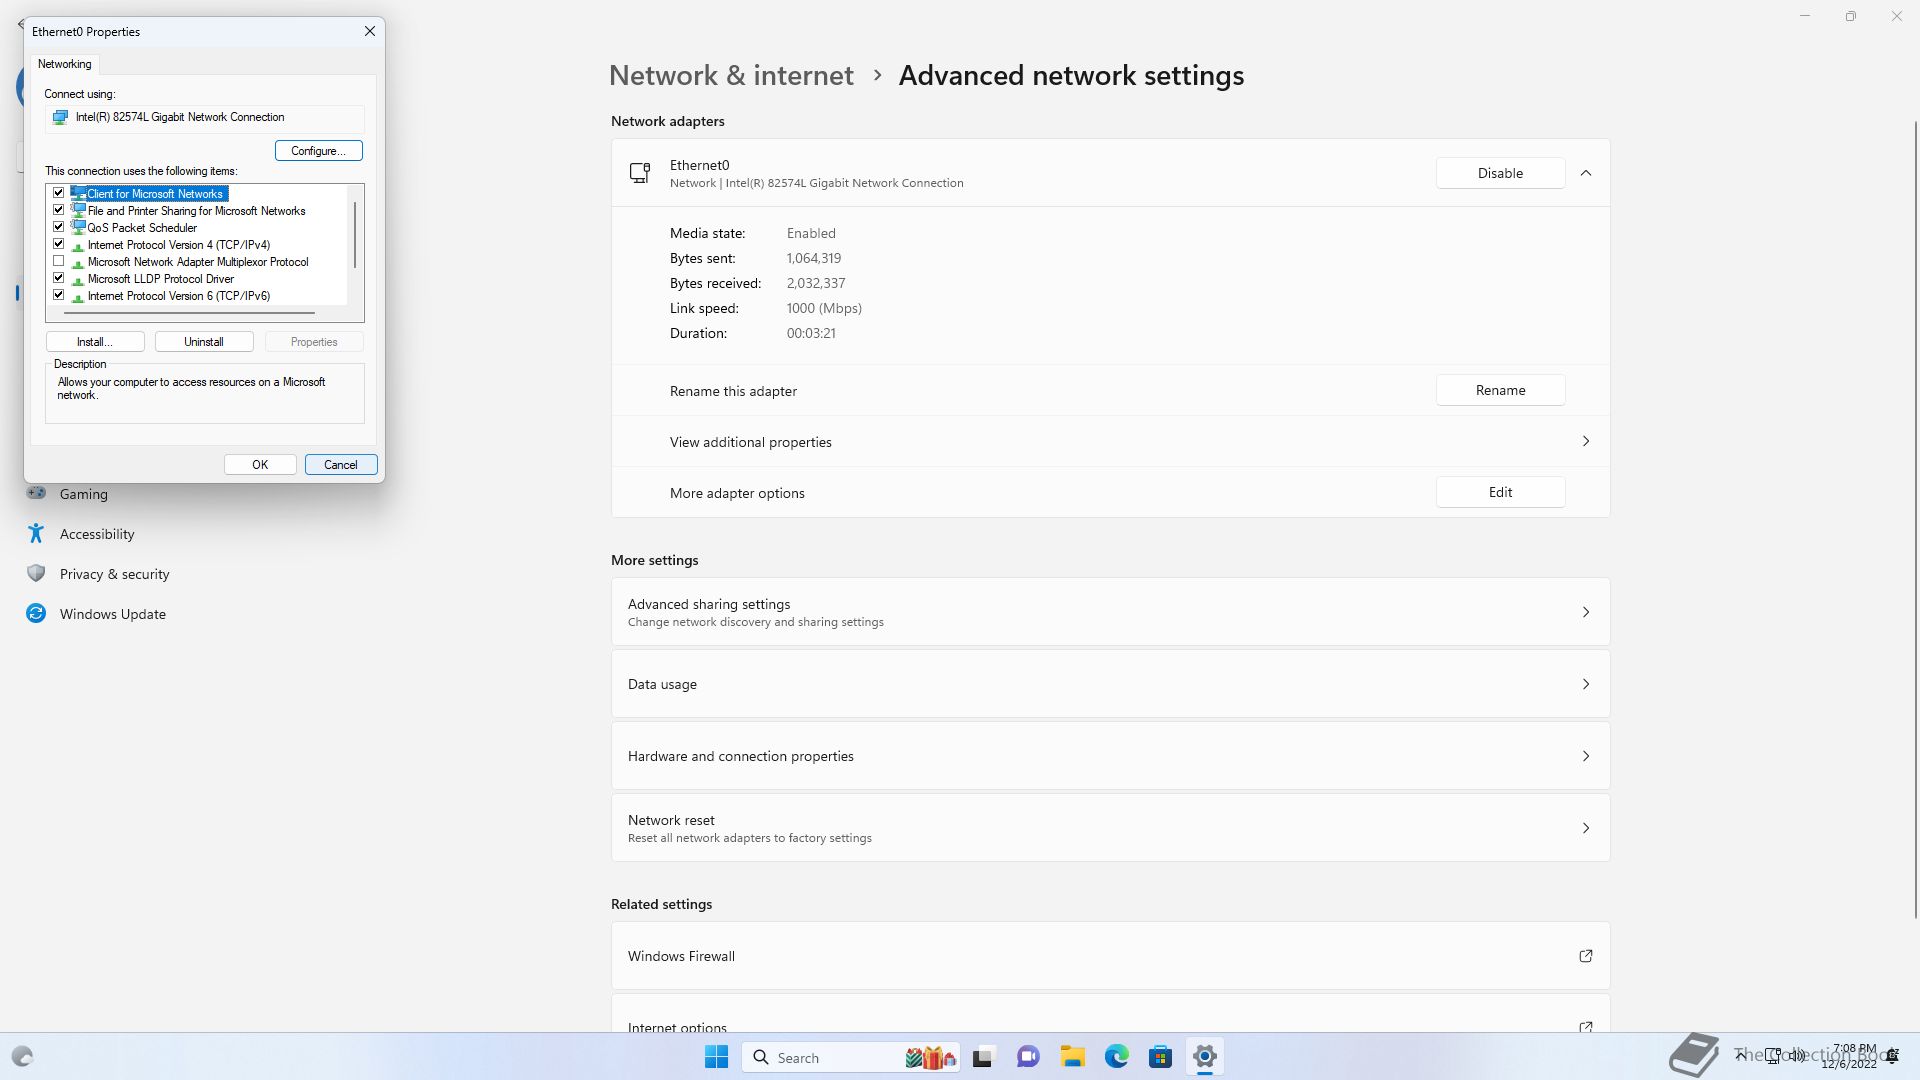Close the Ethernet0 Properties dialog
Image resolution: width=1920 pixels, height=1080 pixels.
click(x=370, y=31)
